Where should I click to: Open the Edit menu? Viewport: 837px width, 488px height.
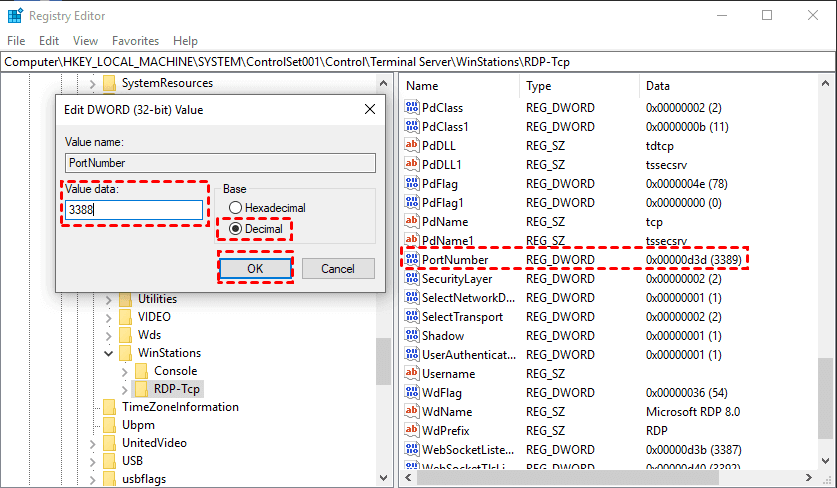click(x=49, y=41)
